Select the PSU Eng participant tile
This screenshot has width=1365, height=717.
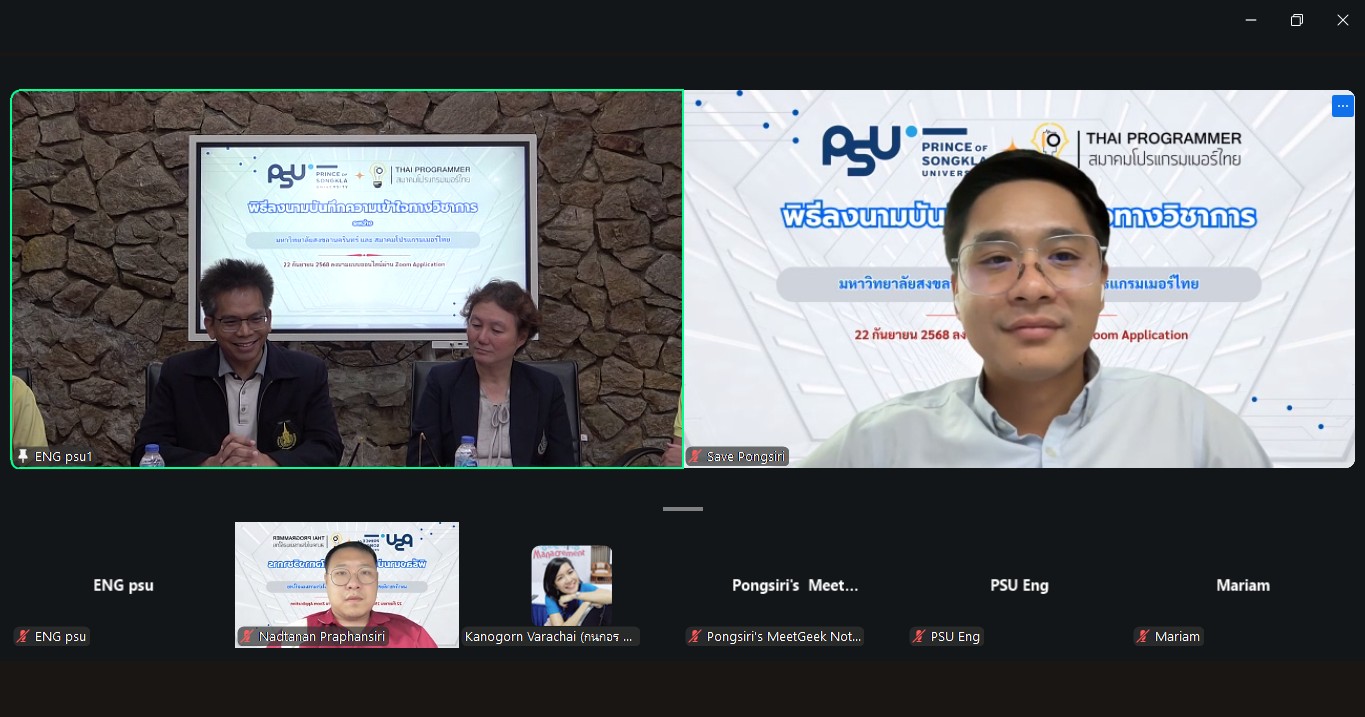(1019, 586)
